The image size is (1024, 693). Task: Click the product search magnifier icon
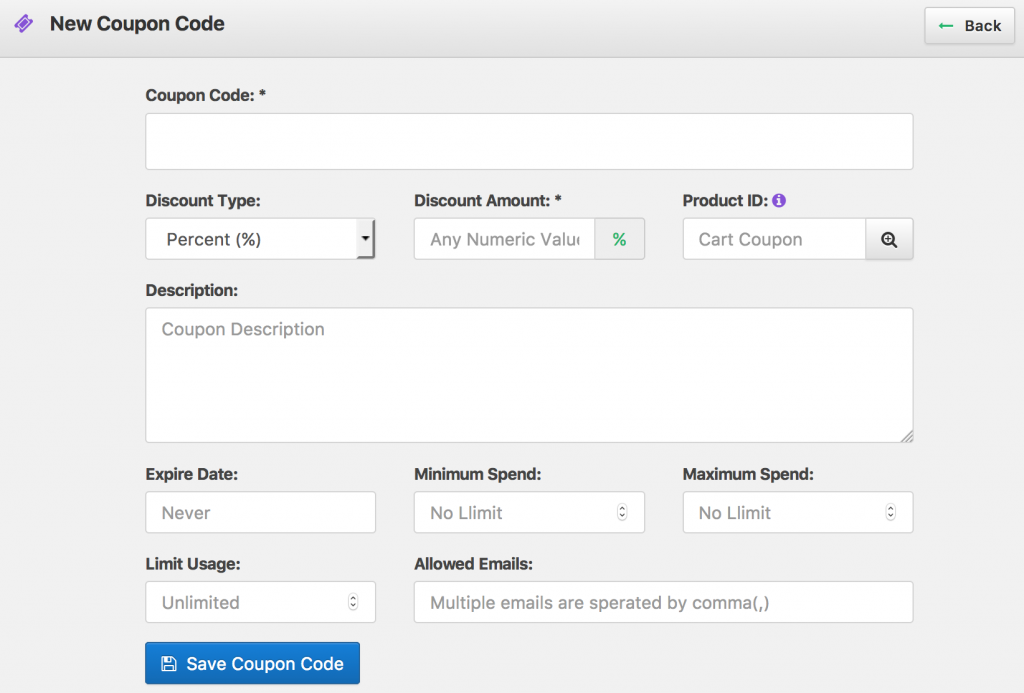coord(889,240)
